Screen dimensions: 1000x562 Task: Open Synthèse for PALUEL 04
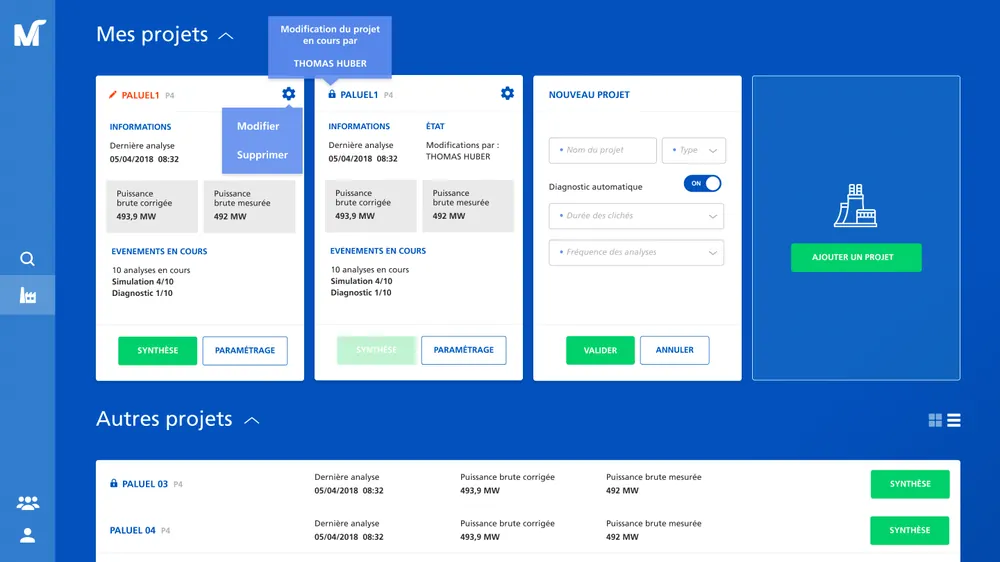tap(910, 530)
